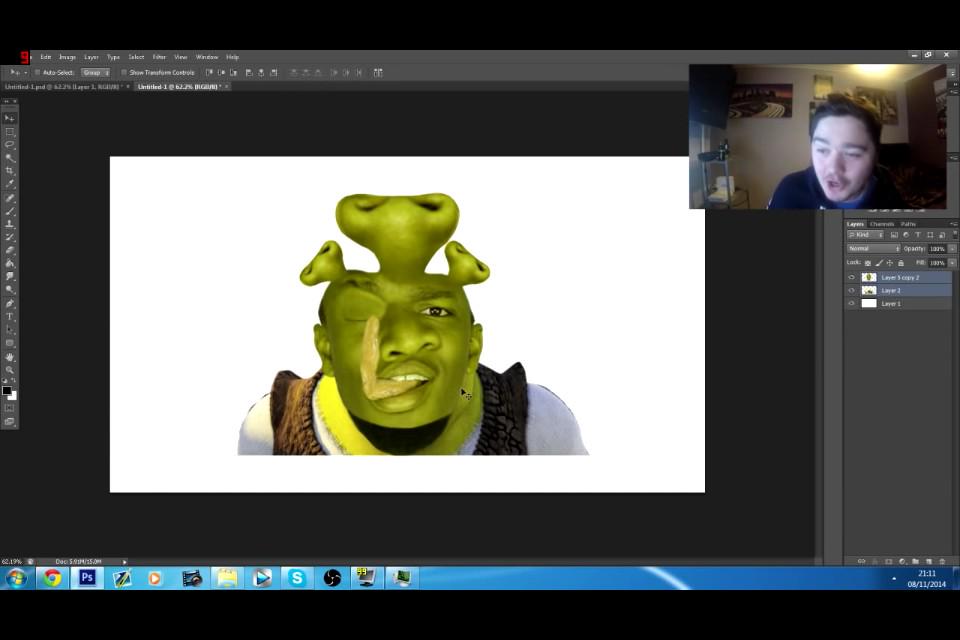This screenshot has width=960, height=640.
Task: Select the Path Selection tool
Action: 10,329
